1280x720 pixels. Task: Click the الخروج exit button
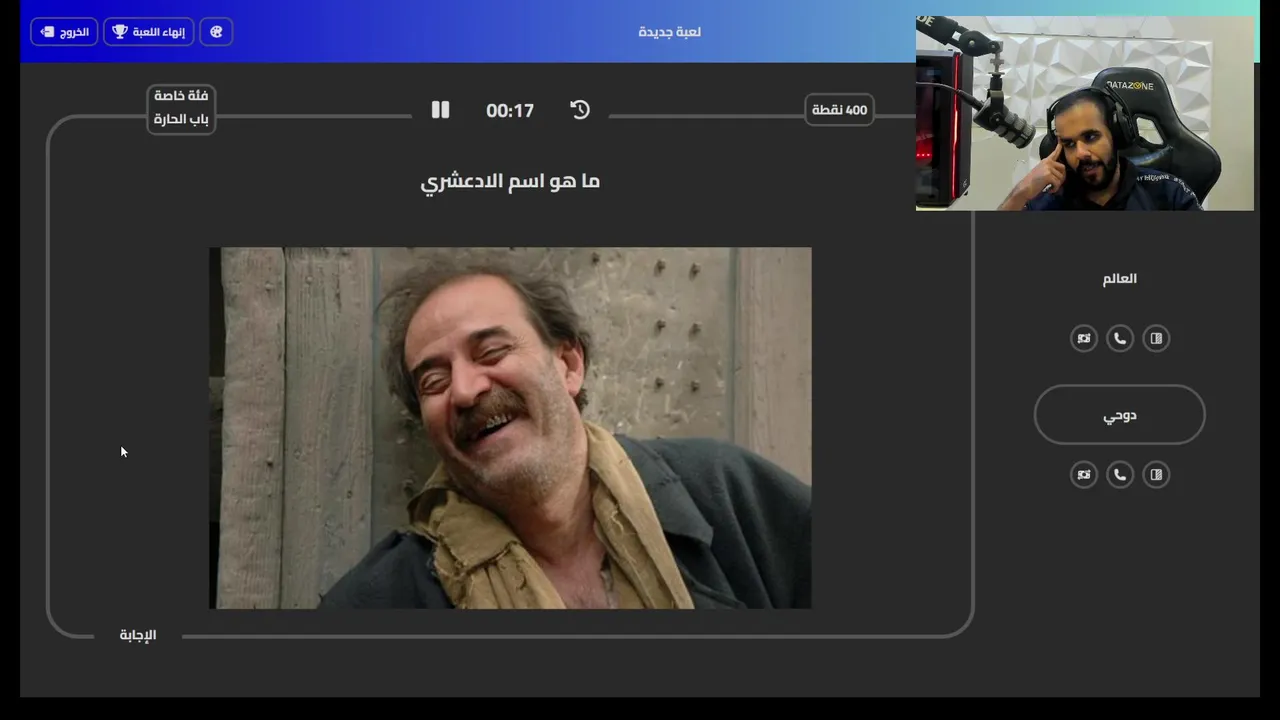pyautogui.click(x=64, y=32)
